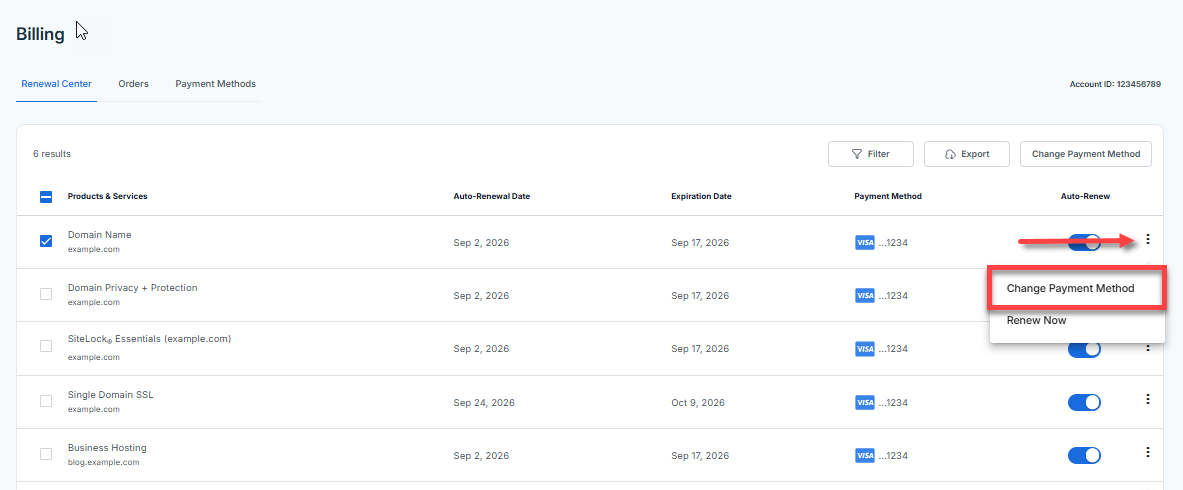This screenshot has height=490, width=1183.
Task: Disable auto-renew for Single Domain SSL
Action: click(1084, 402)
